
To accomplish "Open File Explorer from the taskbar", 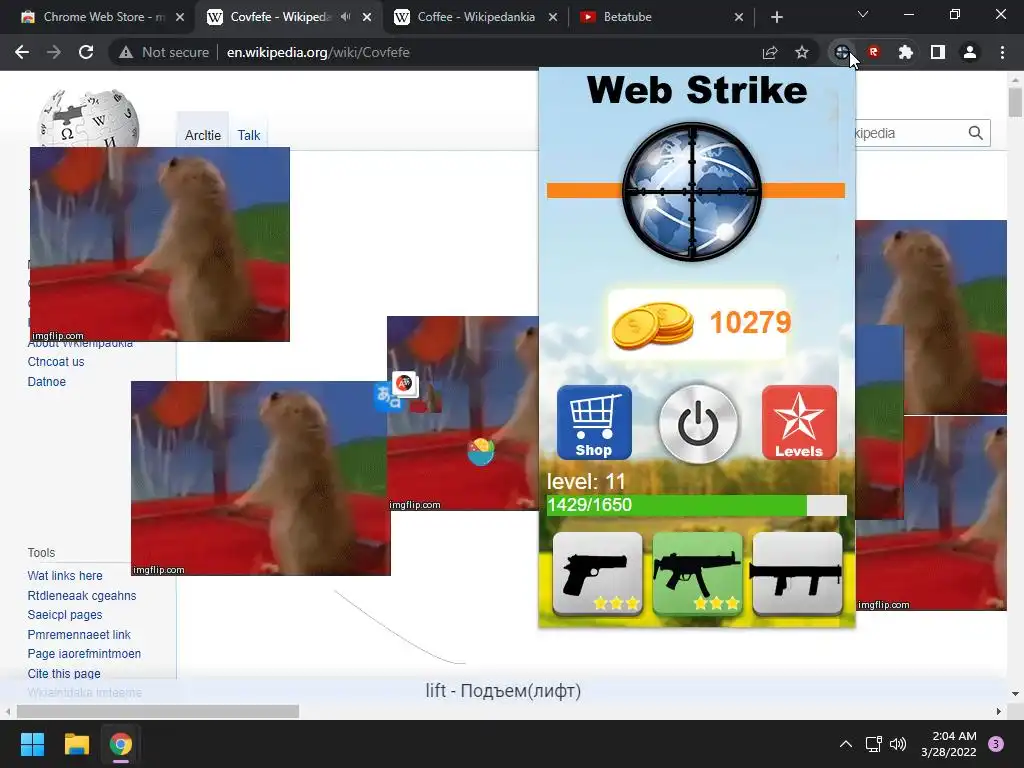I will [x=76, y=744].
